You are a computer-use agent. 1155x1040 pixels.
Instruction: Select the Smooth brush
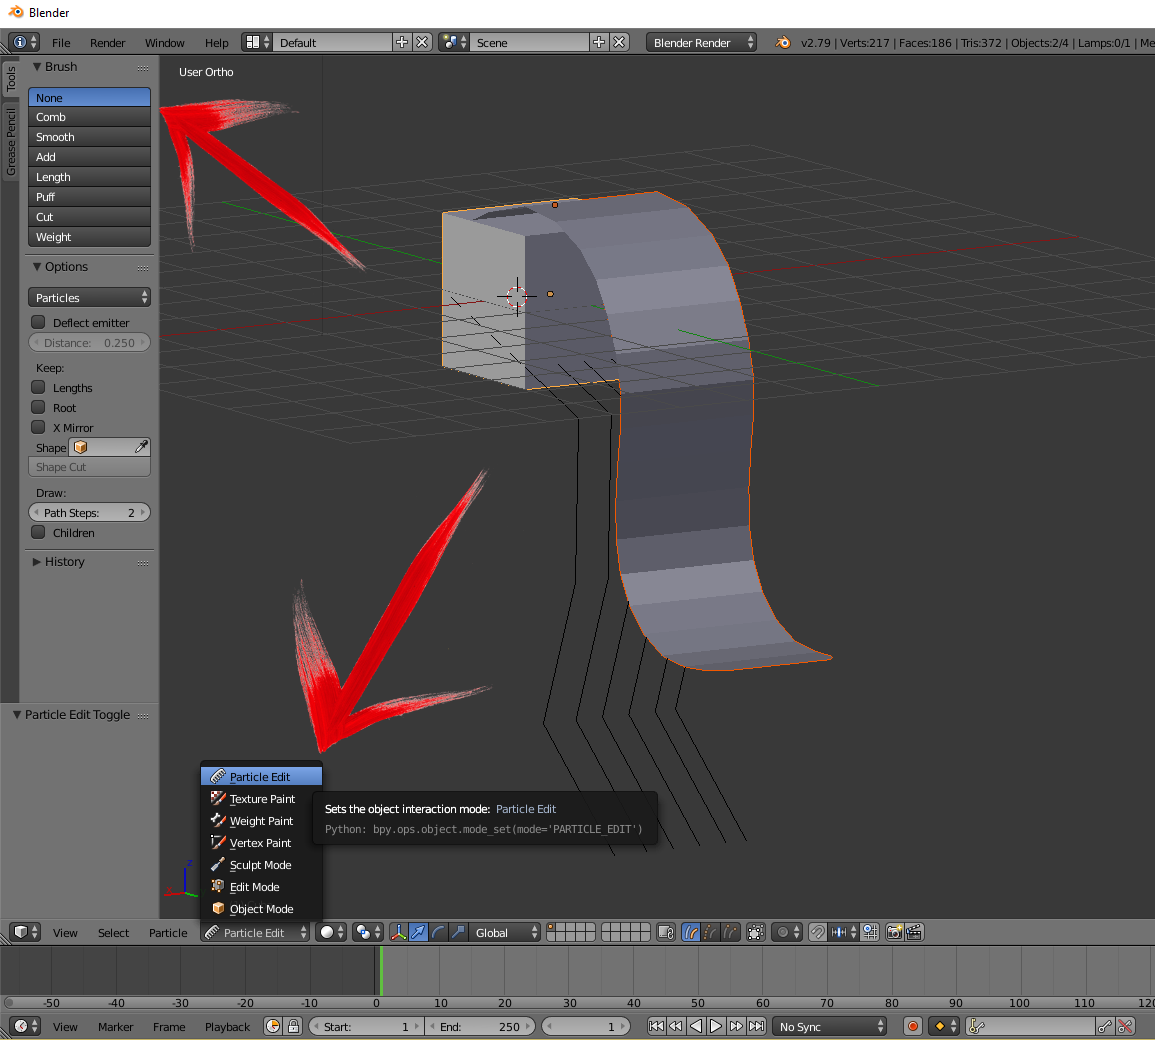[x=89, y=137]
